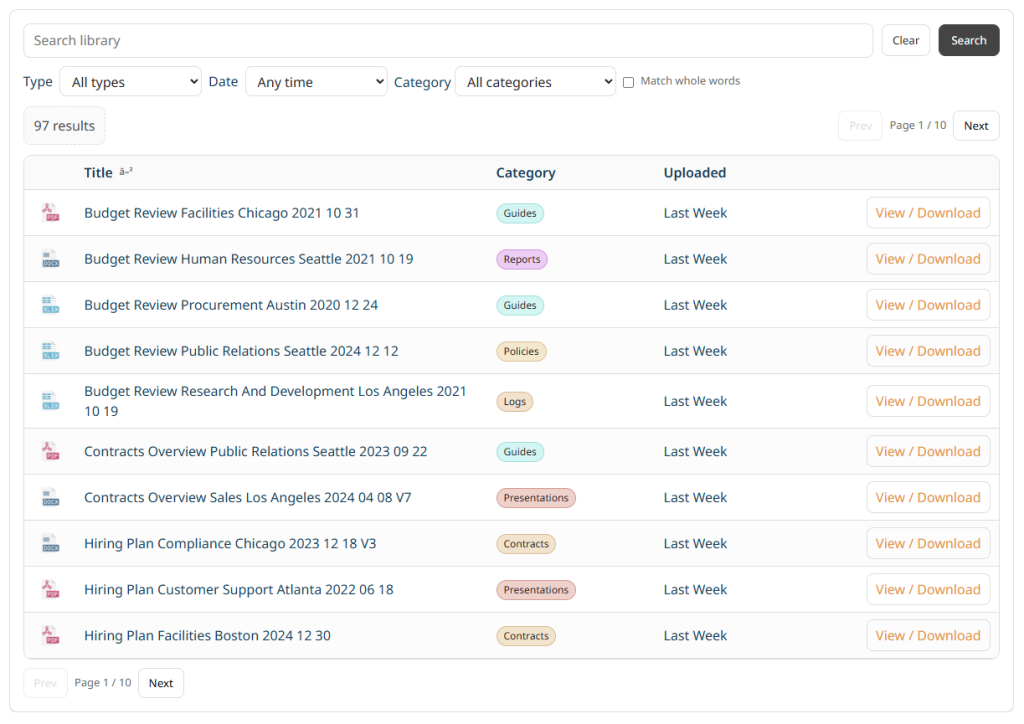Click DOCX icon for Contracts Overview Sales
Image resolution: width=1024 pixels, height=724 pixels.
click(50, 498)
